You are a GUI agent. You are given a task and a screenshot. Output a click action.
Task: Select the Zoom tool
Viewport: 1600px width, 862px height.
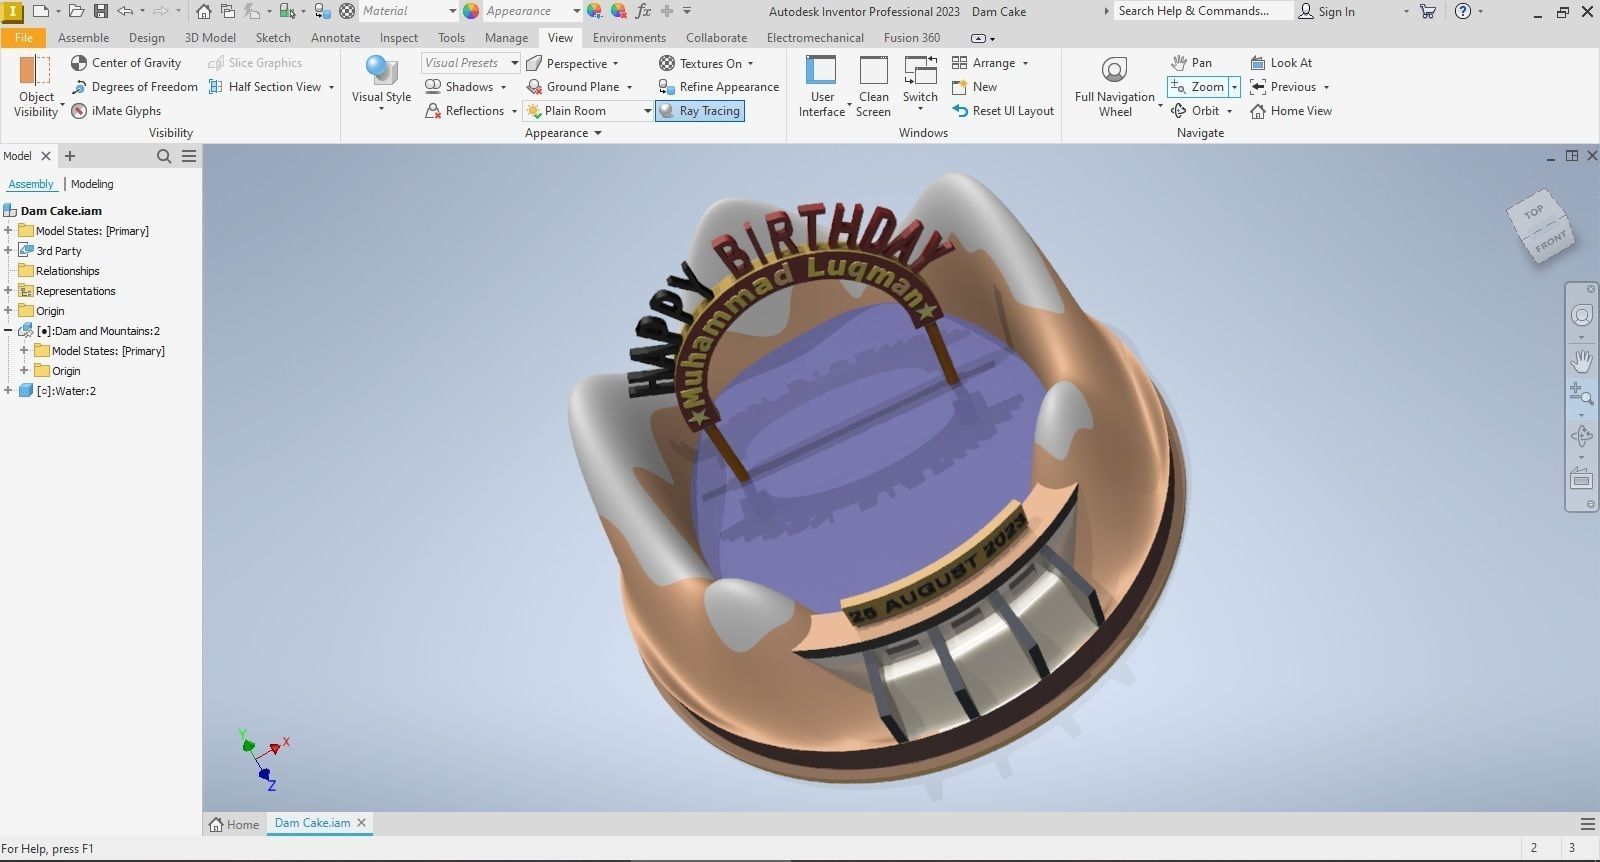[1197, 87]
